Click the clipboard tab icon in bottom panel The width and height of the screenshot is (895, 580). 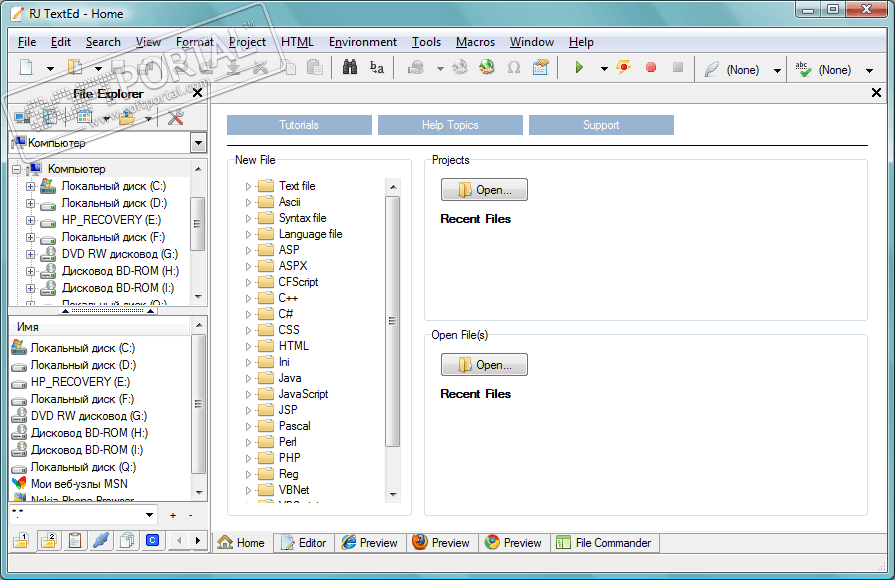click(75, 540)
